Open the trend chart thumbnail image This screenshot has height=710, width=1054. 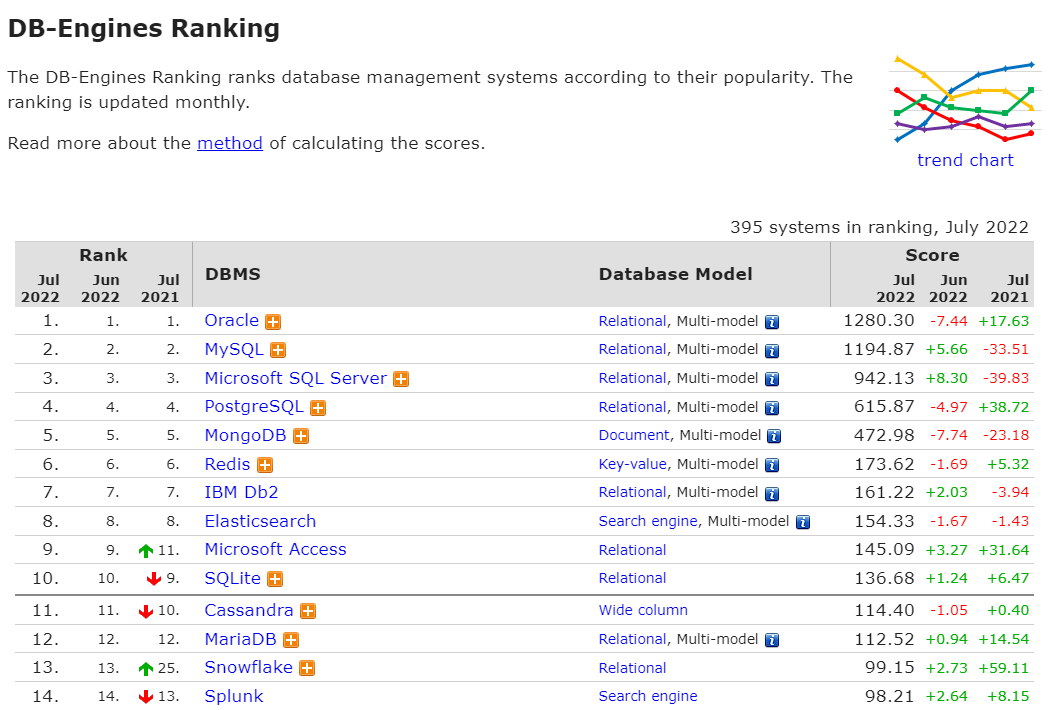965,100
